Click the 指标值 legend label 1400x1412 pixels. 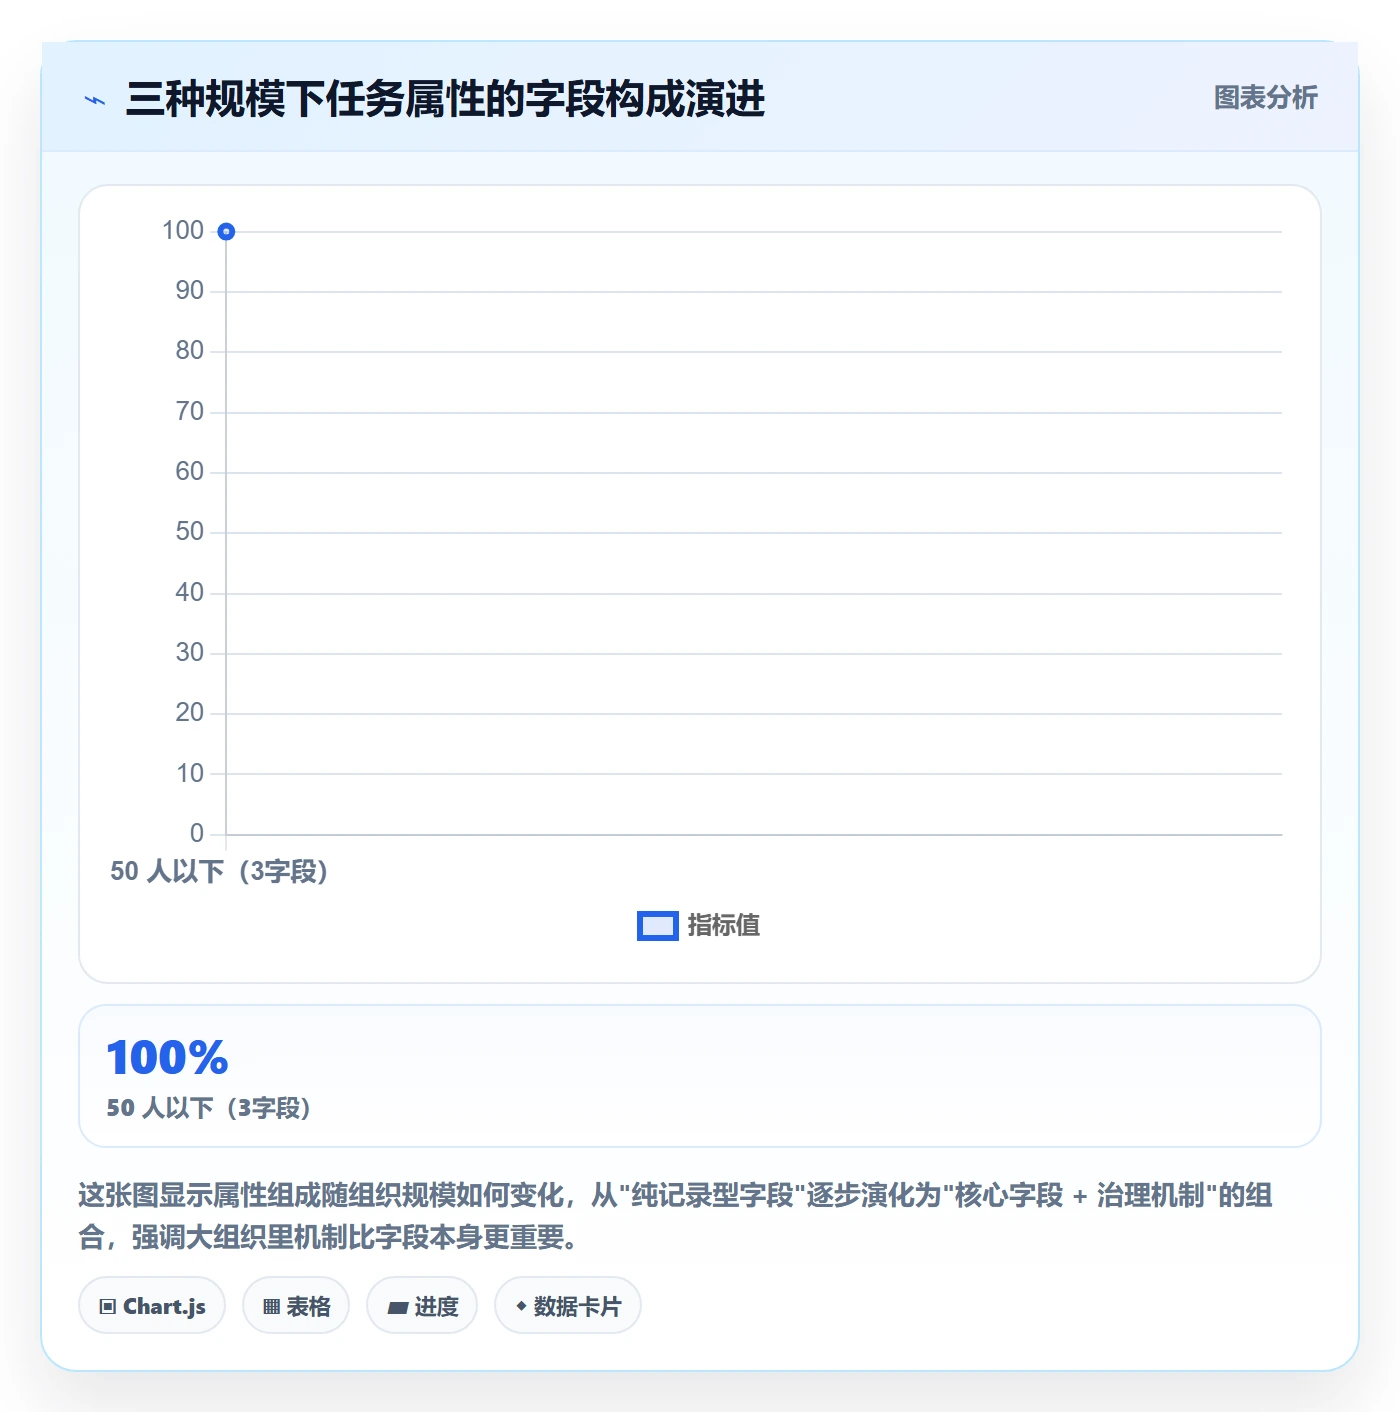(x=724, y=926)
